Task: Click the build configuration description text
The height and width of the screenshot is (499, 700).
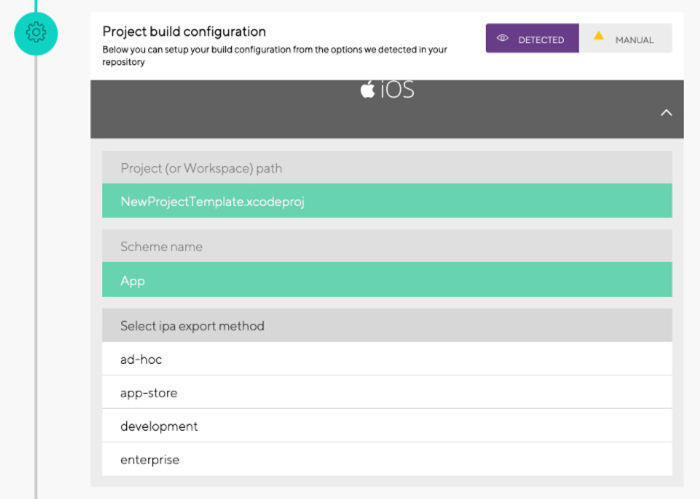Action: click(x=275, y=56)
